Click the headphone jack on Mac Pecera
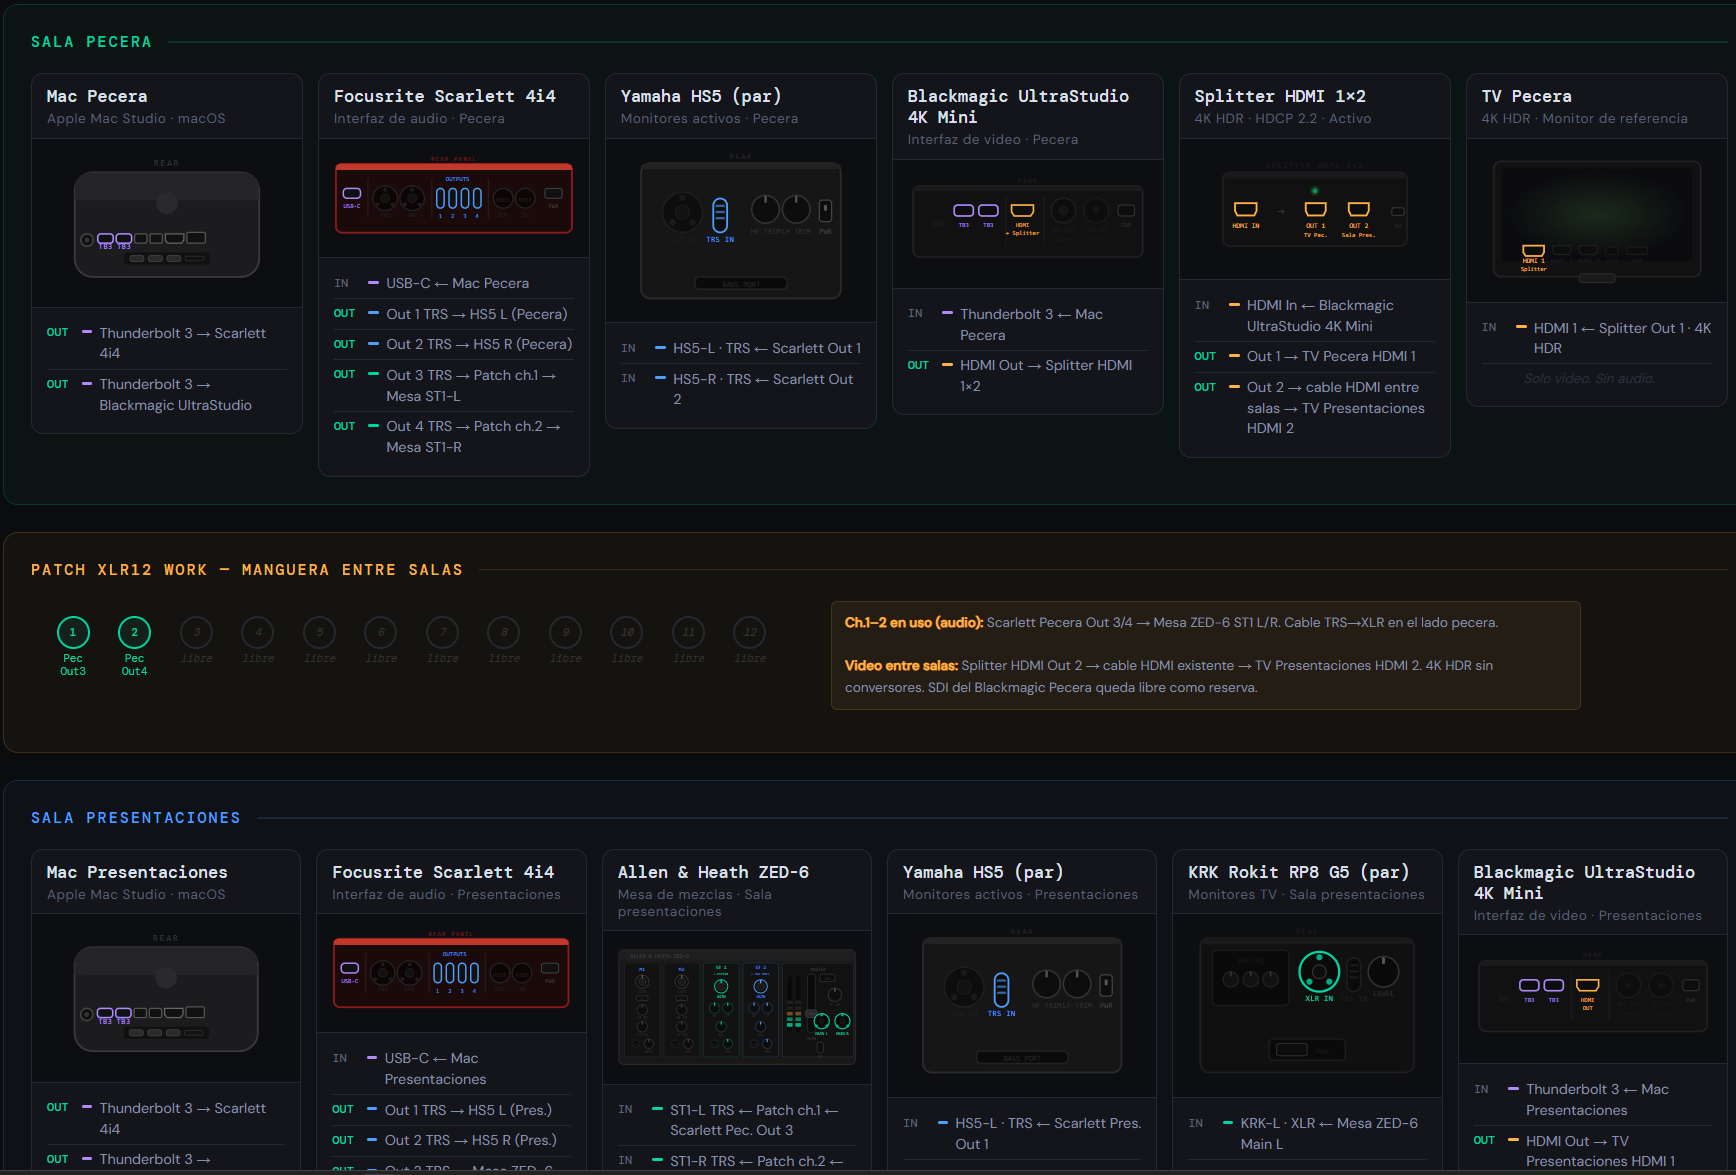This screenshot has width=1736, height=1175. pyautogui.click(x=87, y=240)
